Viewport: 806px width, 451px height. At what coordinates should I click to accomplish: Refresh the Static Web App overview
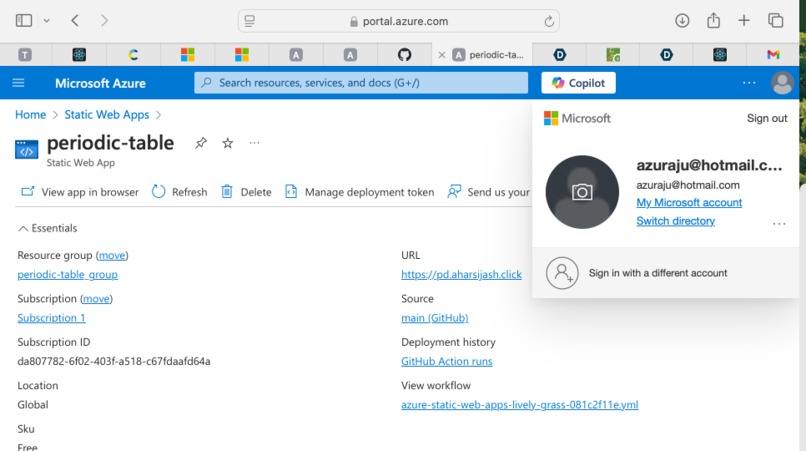pos(179,192)
